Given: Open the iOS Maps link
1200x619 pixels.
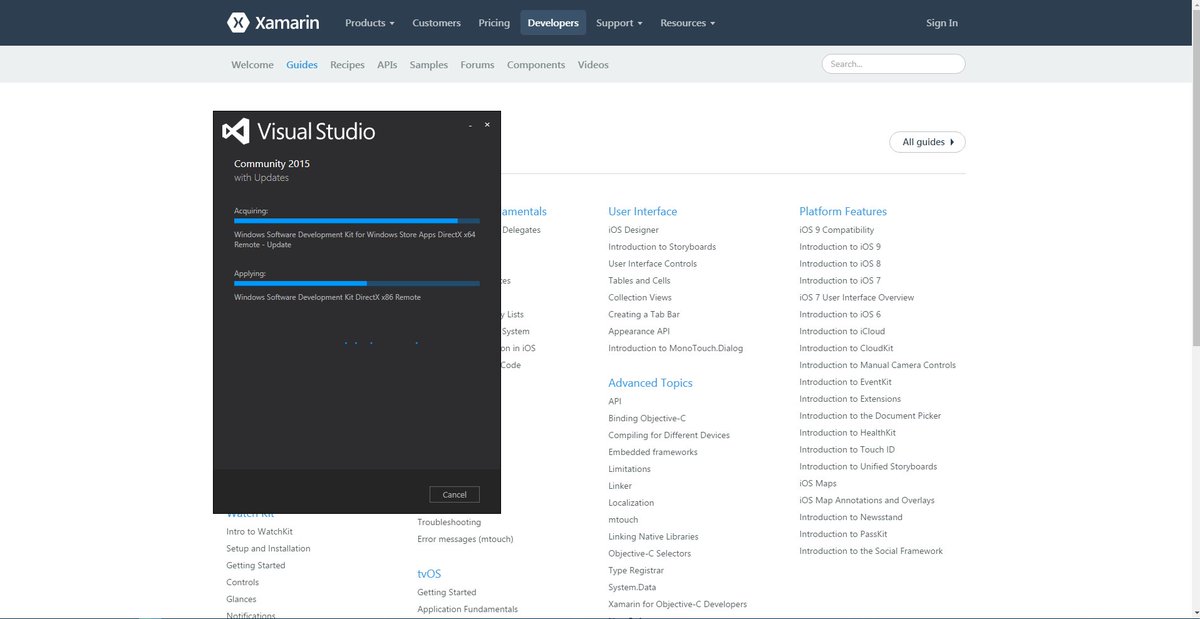Looking at the screenshot, I should [x=818, y=484].
